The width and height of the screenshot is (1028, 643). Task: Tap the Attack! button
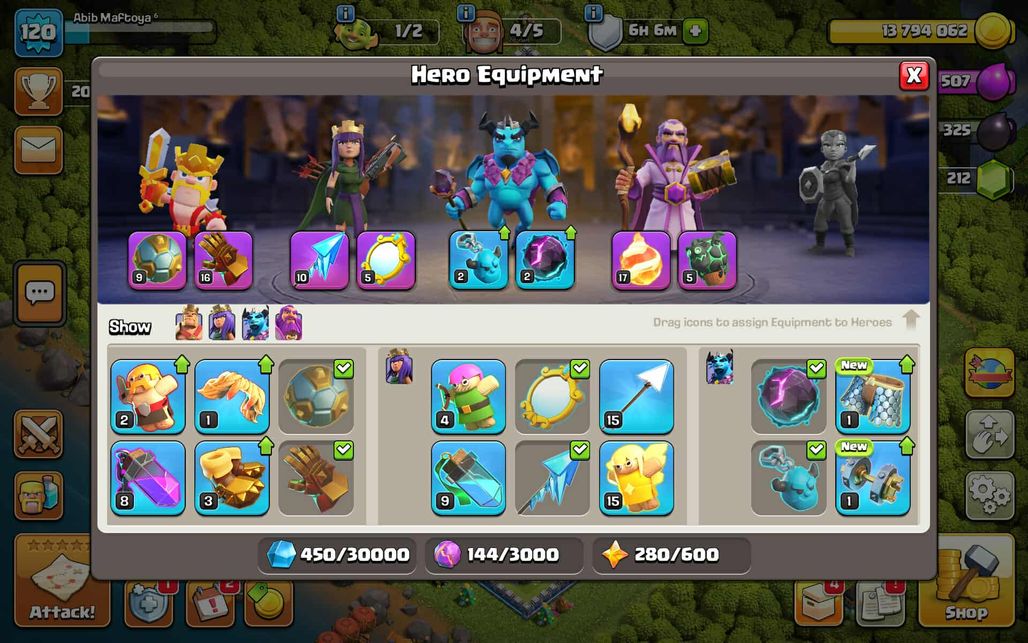pyautogui.click(x=62, y=580)
